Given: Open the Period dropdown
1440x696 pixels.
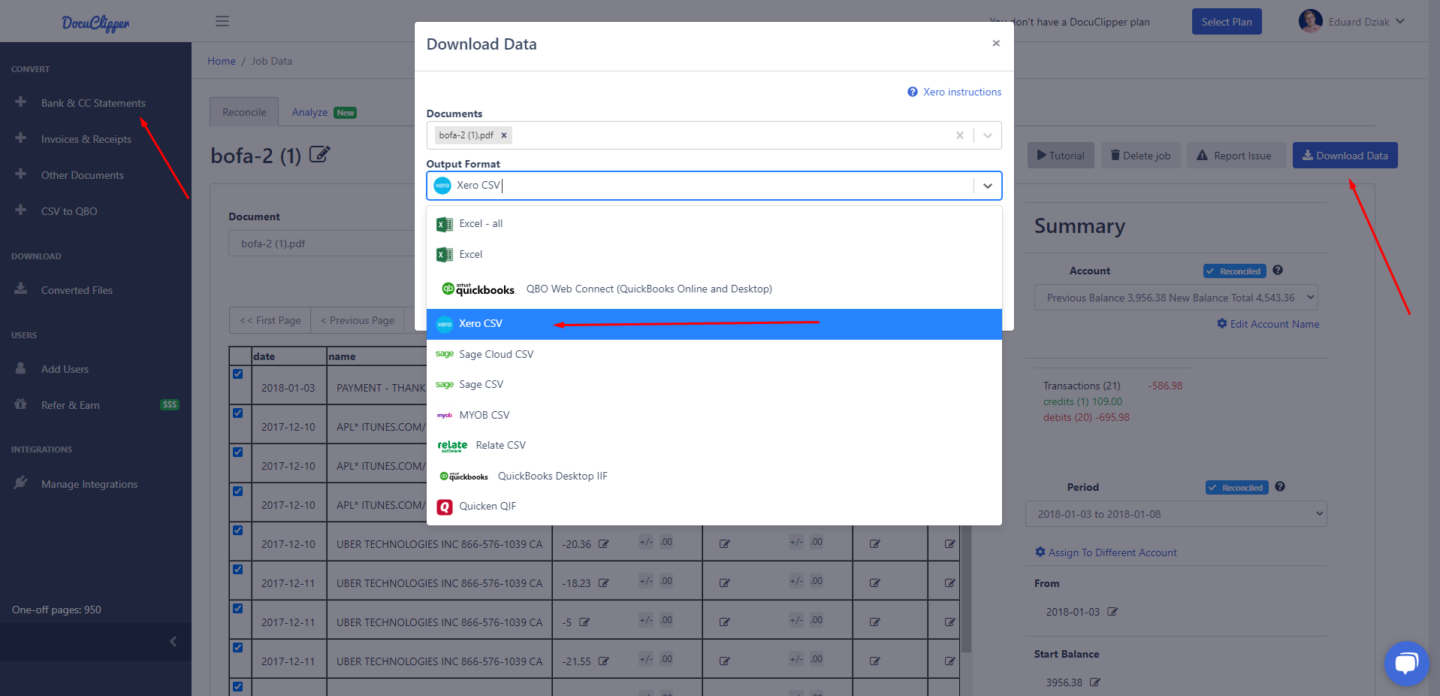Looking at the screenshot, I should (x=1176, y=513).
